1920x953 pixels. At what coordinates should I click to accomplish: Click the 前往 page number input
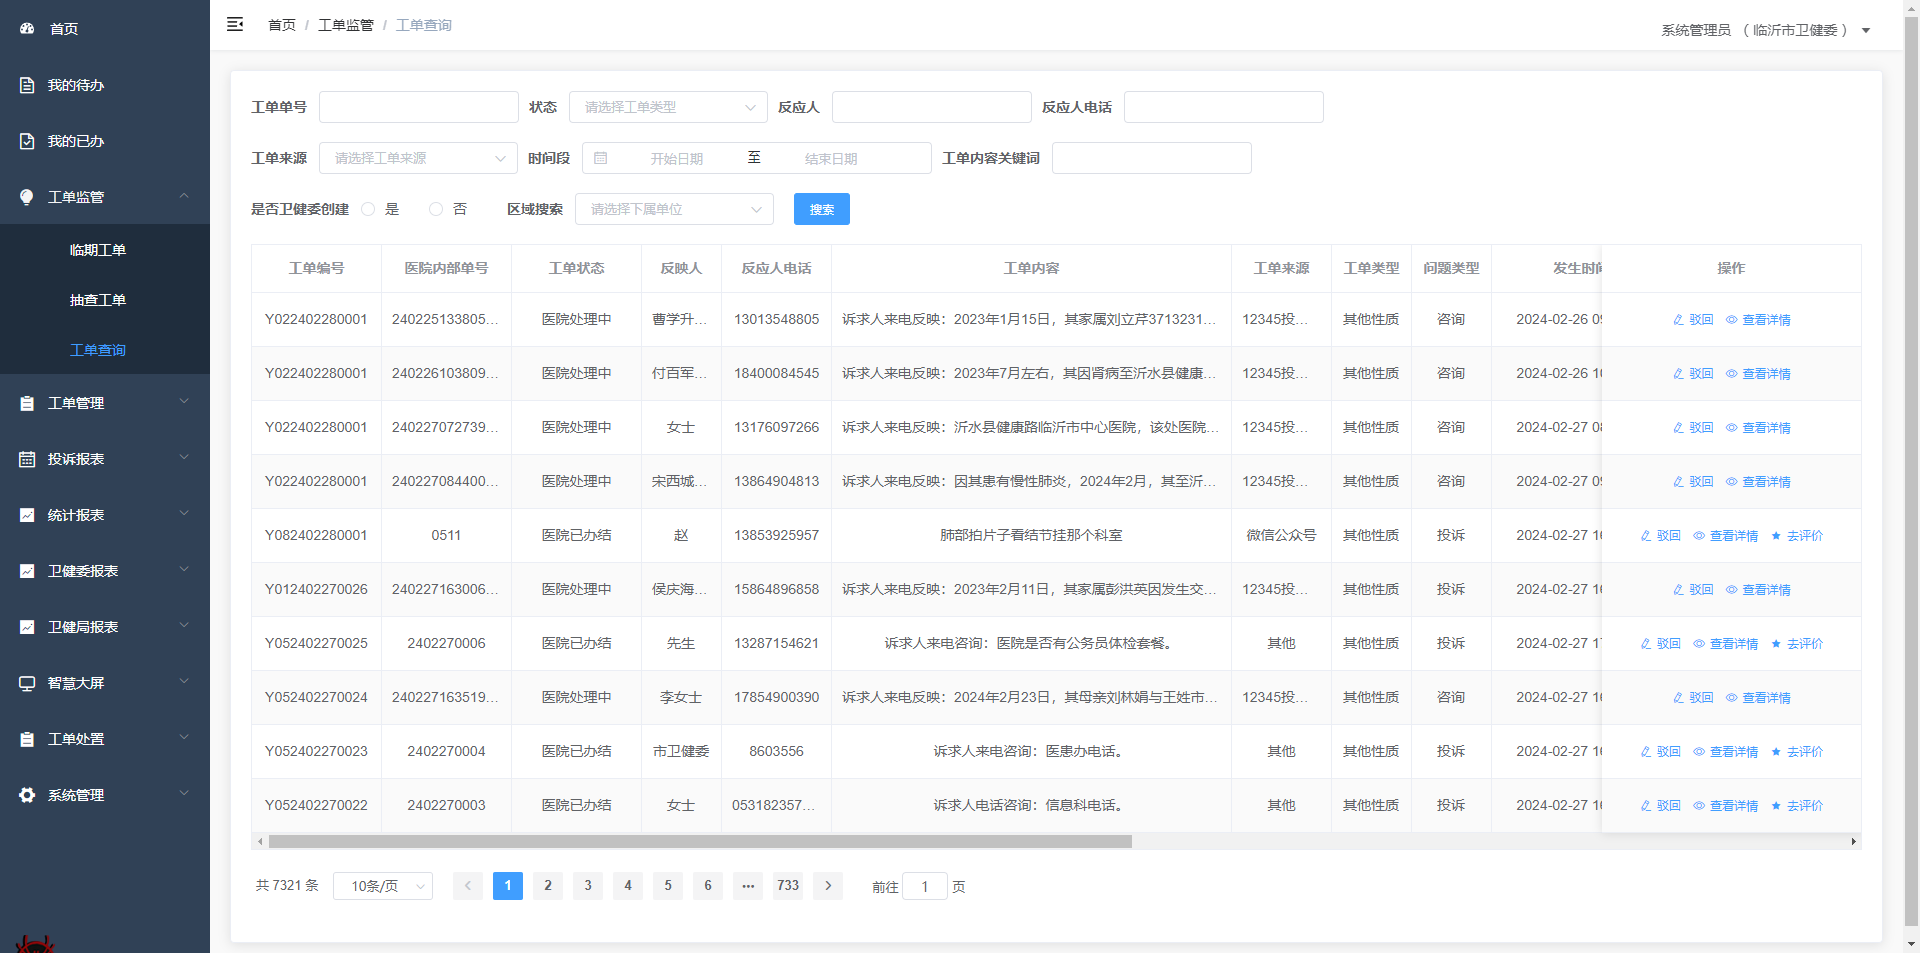925,886
